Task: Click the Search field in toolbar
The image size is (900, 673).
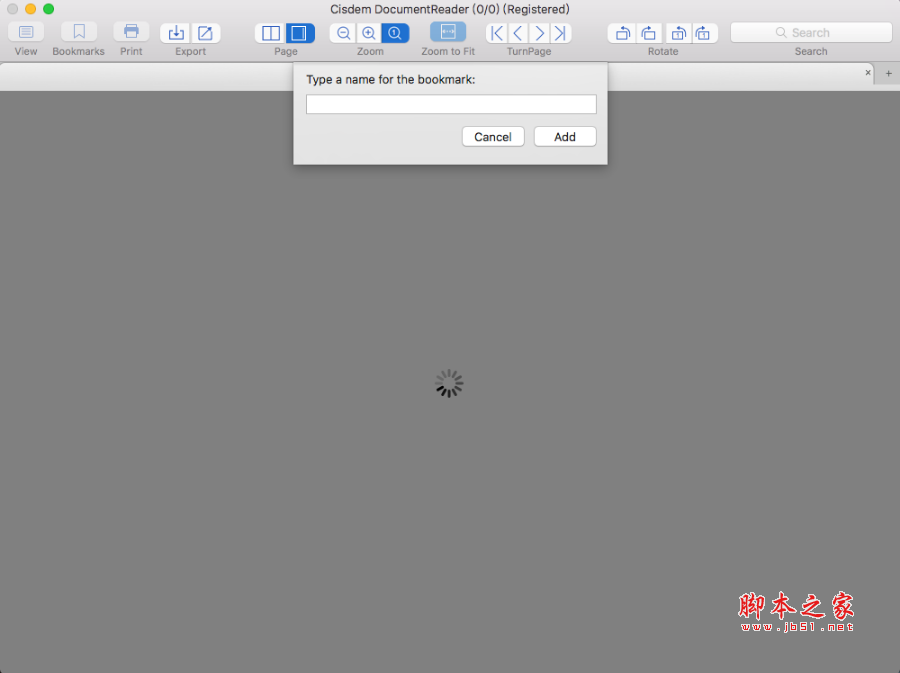Action: [x=811, y=33]
